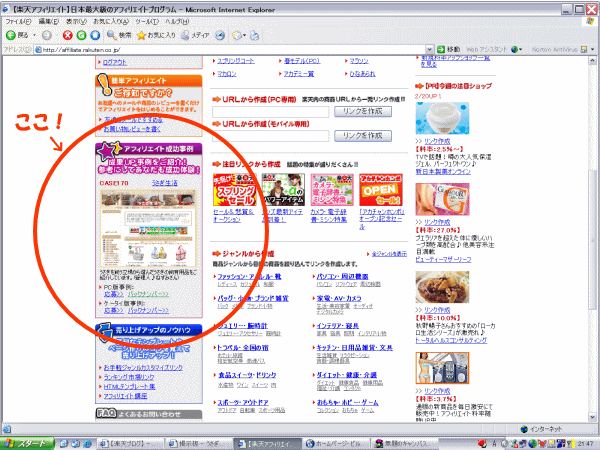600x450 pixels.
Task: Click the モバイル専用 URL input field
Action: 271,136
